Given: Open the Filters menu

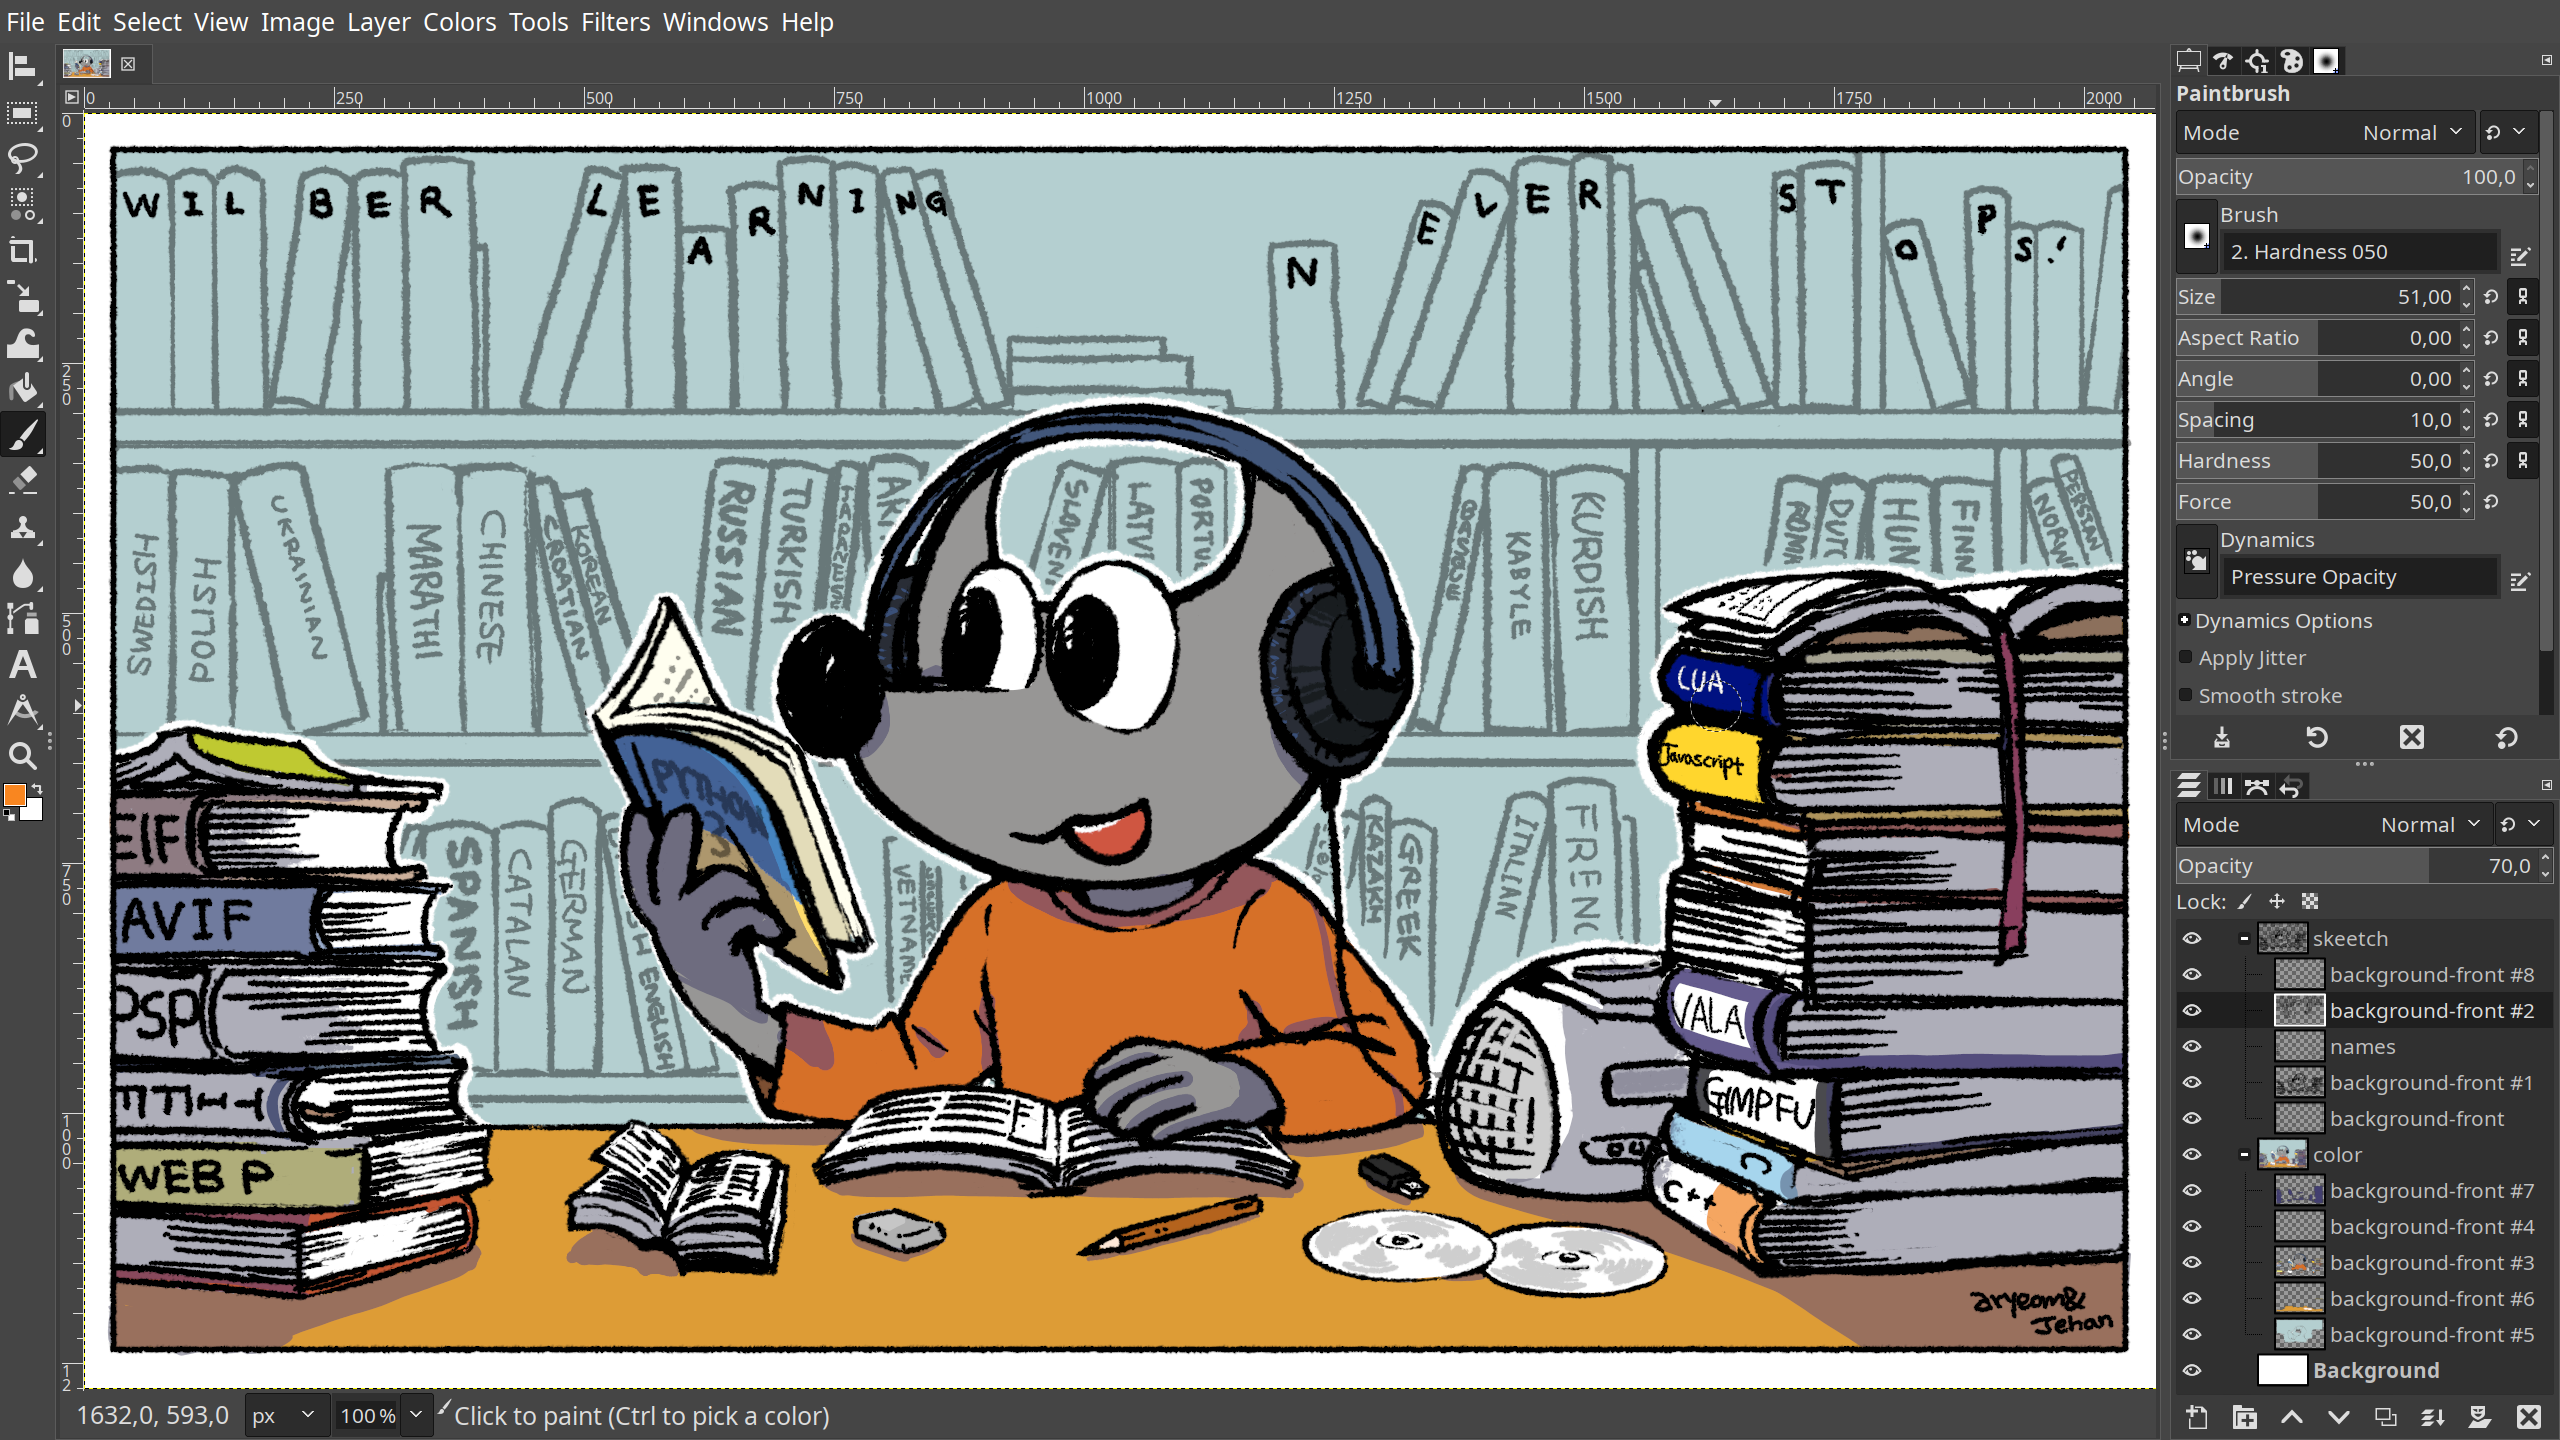Looking at the screenshot, I should tap(615, 22).
